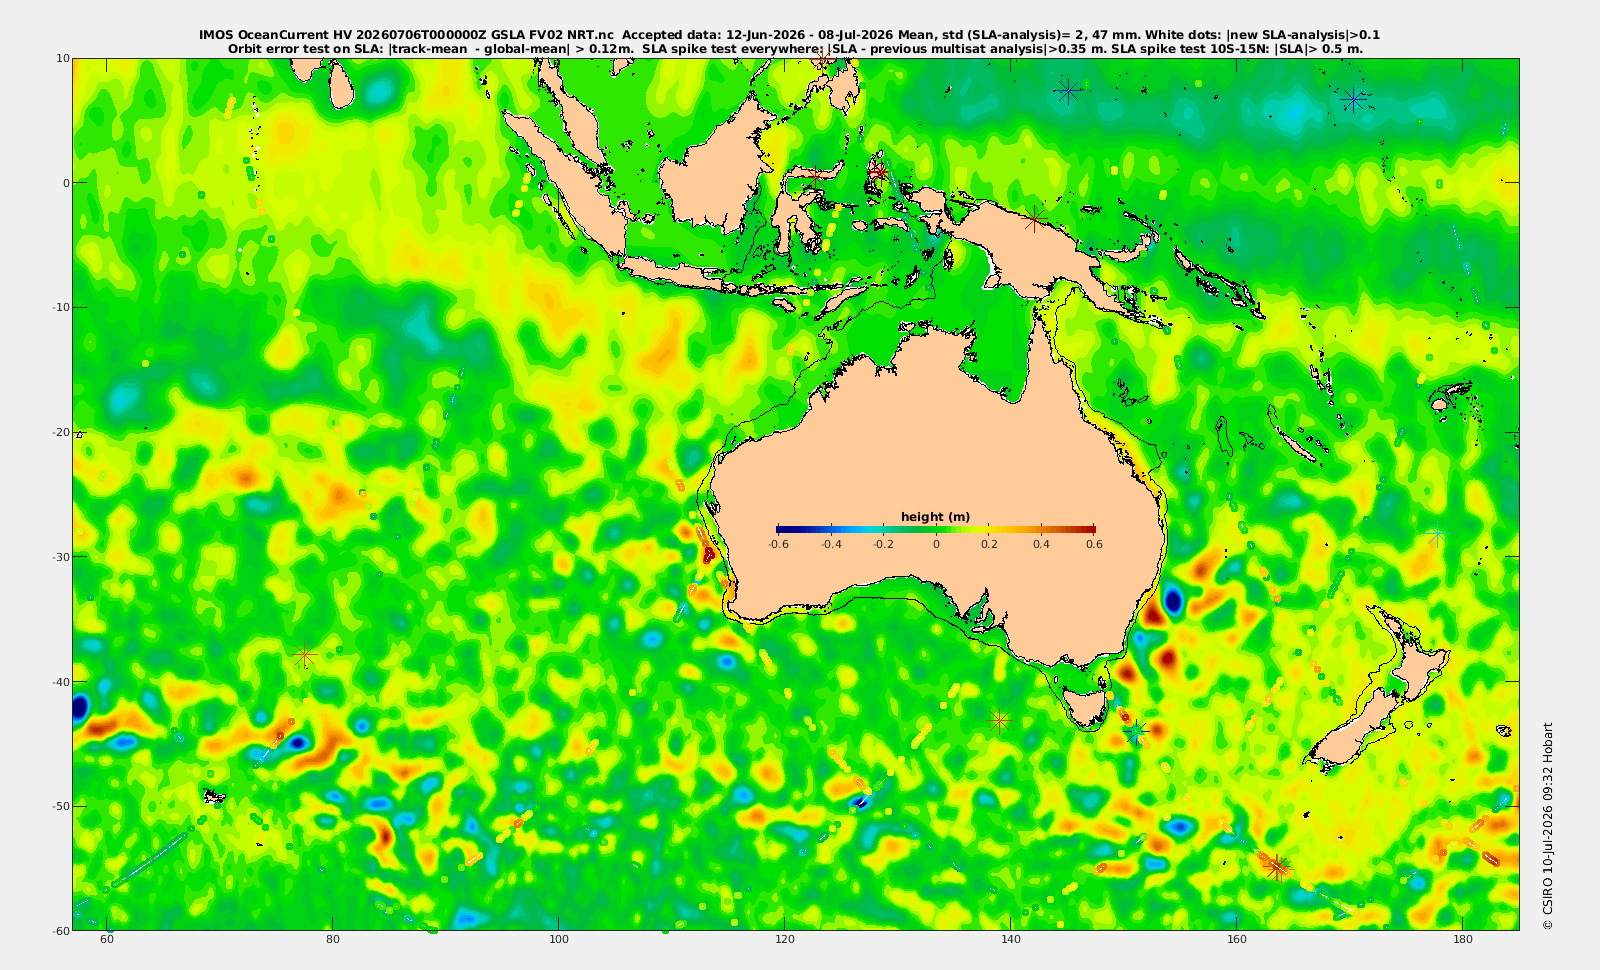Click the red asterisk south of Australia near 139E
Image resolution: width=1600 pixels, height=970 pixels.
pyautogui.click(x=999, y=720)
